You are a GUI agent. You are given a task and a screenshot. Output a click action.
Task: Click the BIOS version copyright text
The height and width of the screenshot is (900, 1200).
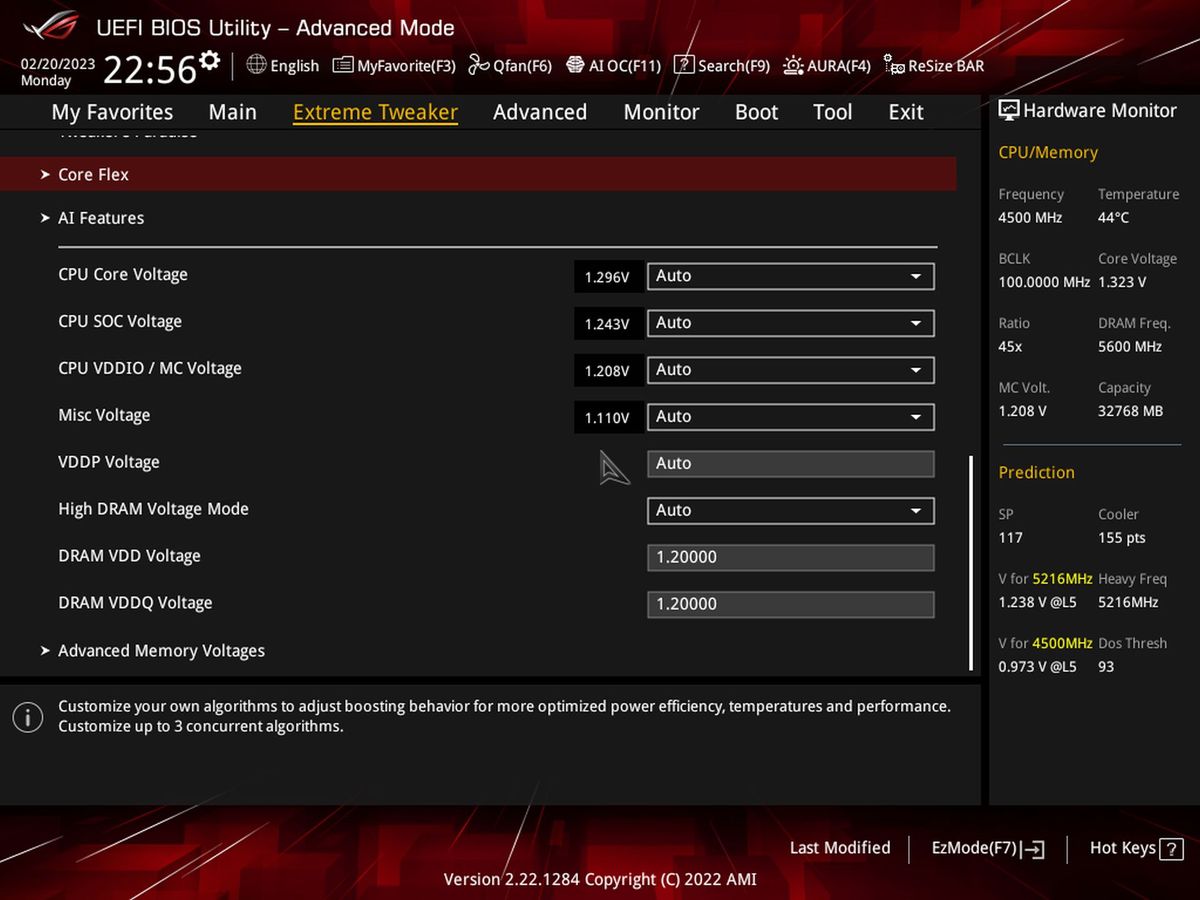tap(600, 880)
